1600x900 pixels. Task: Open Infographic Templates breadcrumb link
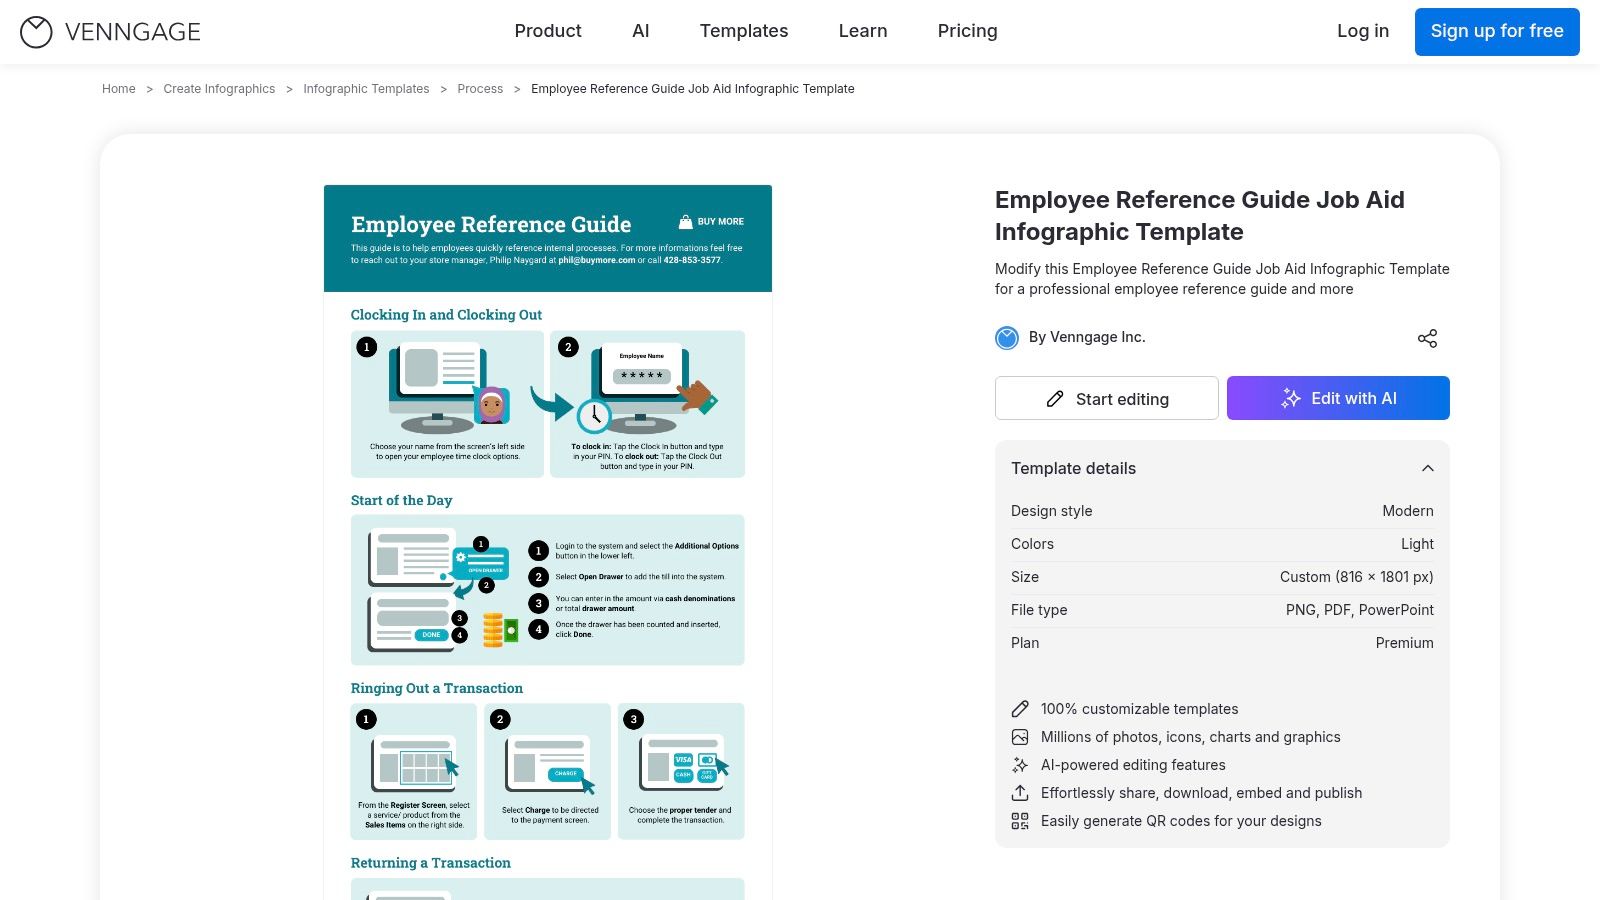coord(366,89)
